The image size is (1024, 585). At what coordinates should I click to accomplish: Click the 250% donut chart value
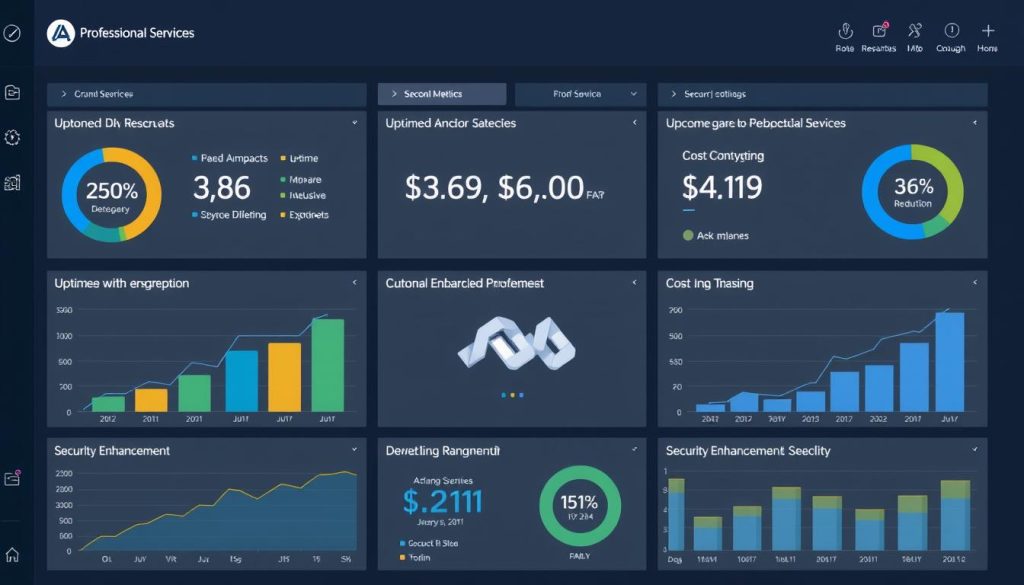point(111,190)
